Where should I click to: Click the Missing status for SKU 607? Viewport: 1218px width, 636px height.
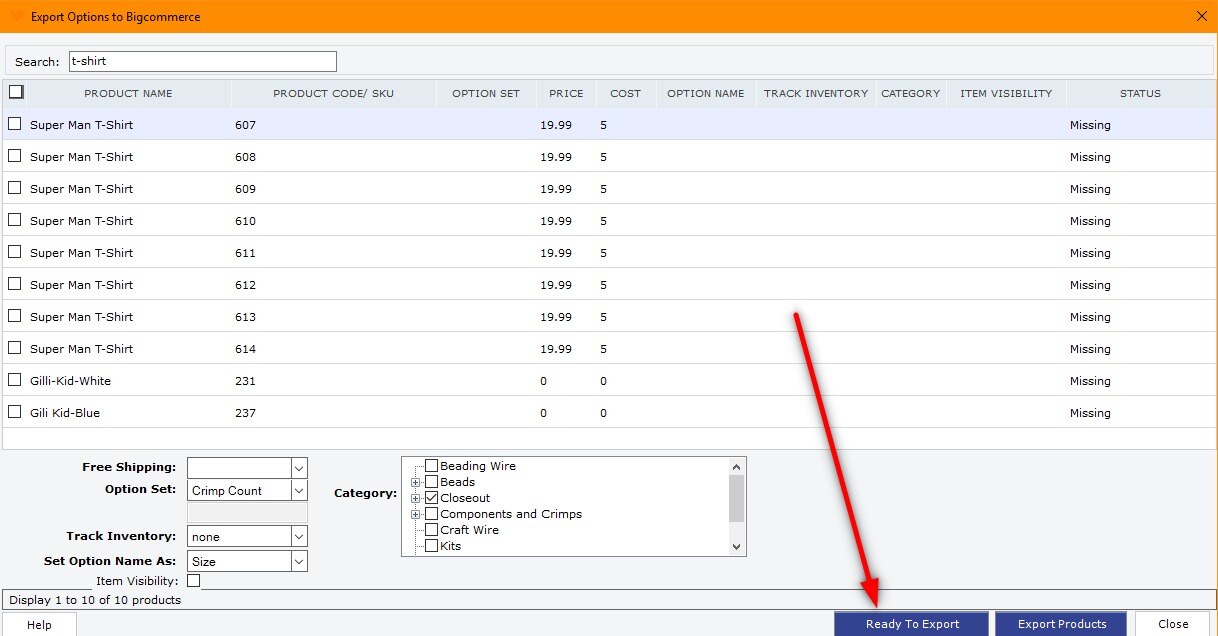pos(1090,125)
